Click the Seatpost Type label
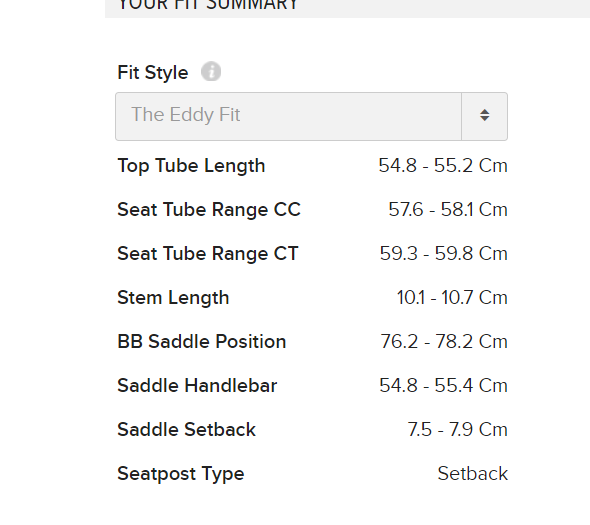Viewport: 590px width, 525px height. click(181, 475)
